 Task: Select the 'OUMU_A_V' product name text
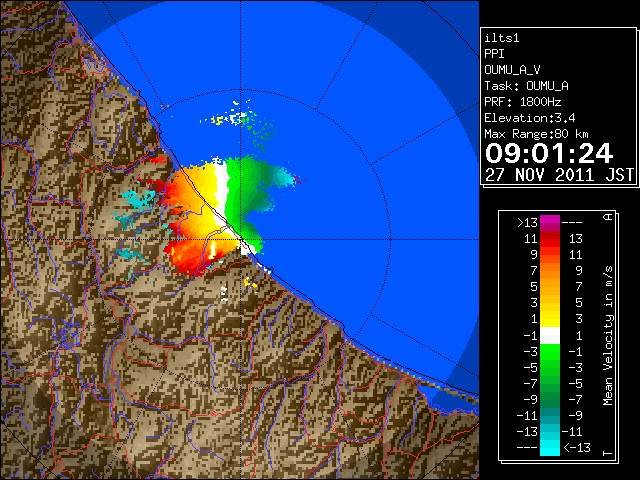click(x=512, y=70)
